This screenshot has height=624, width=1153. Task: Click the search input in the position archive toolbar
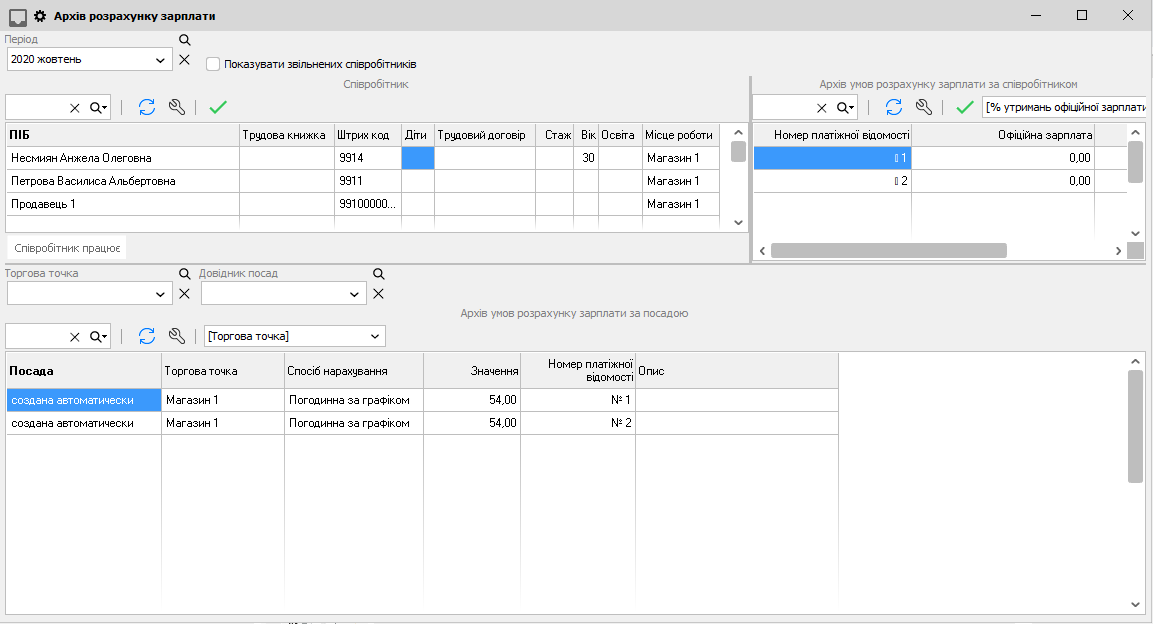[36, 336]
